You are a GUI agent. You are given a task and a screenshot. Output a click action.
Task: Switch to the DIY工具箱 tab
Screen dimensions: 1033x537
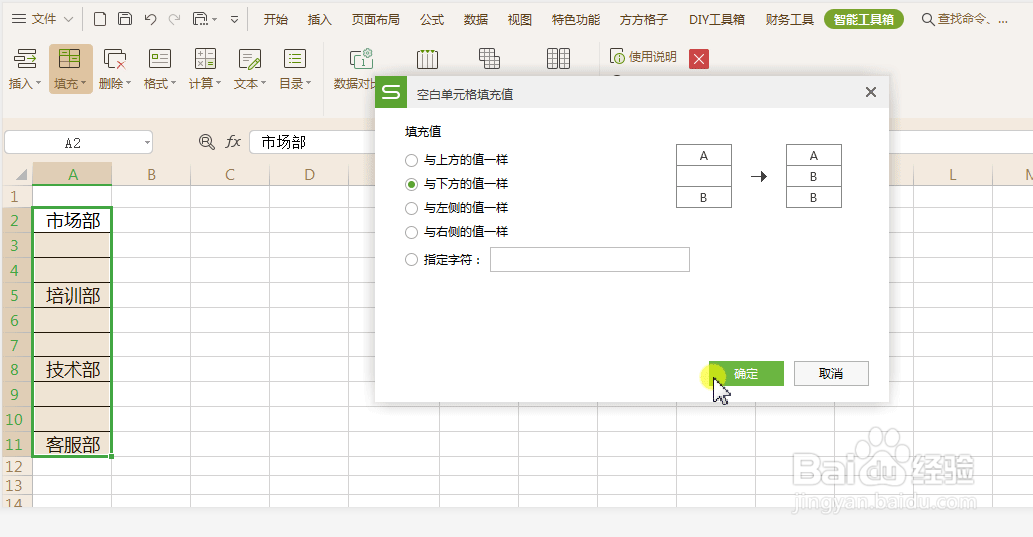(x=717, y=20)
